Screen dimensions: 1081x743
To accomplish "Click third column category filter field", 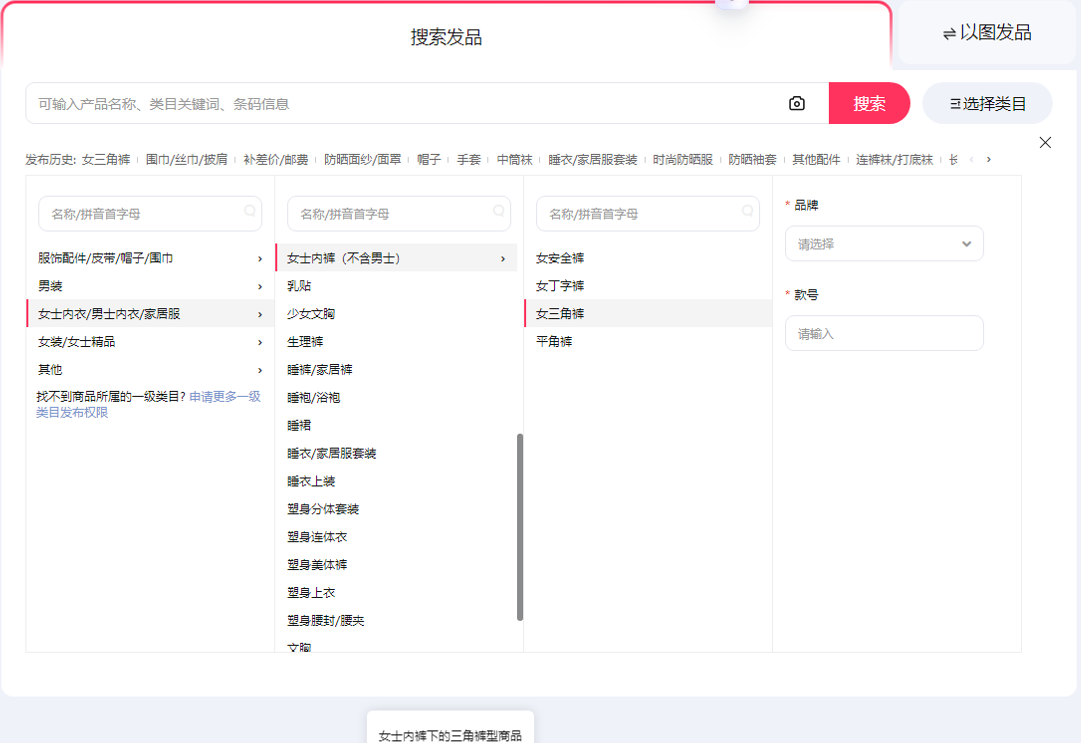I will click(x=648, y=214).
